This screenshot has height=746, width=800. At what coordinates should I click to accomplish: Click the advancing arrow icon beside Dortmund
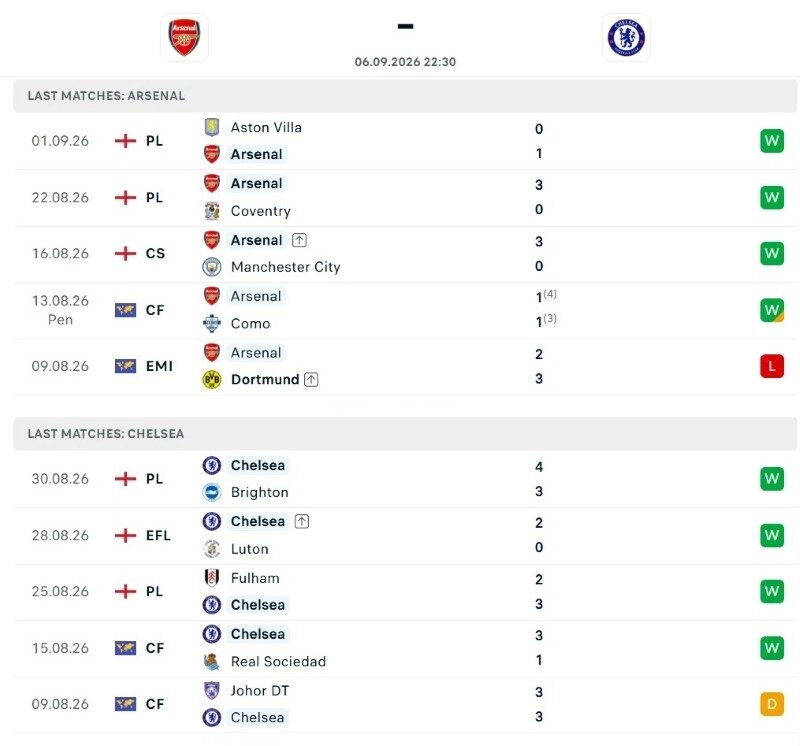coord(311,380)
